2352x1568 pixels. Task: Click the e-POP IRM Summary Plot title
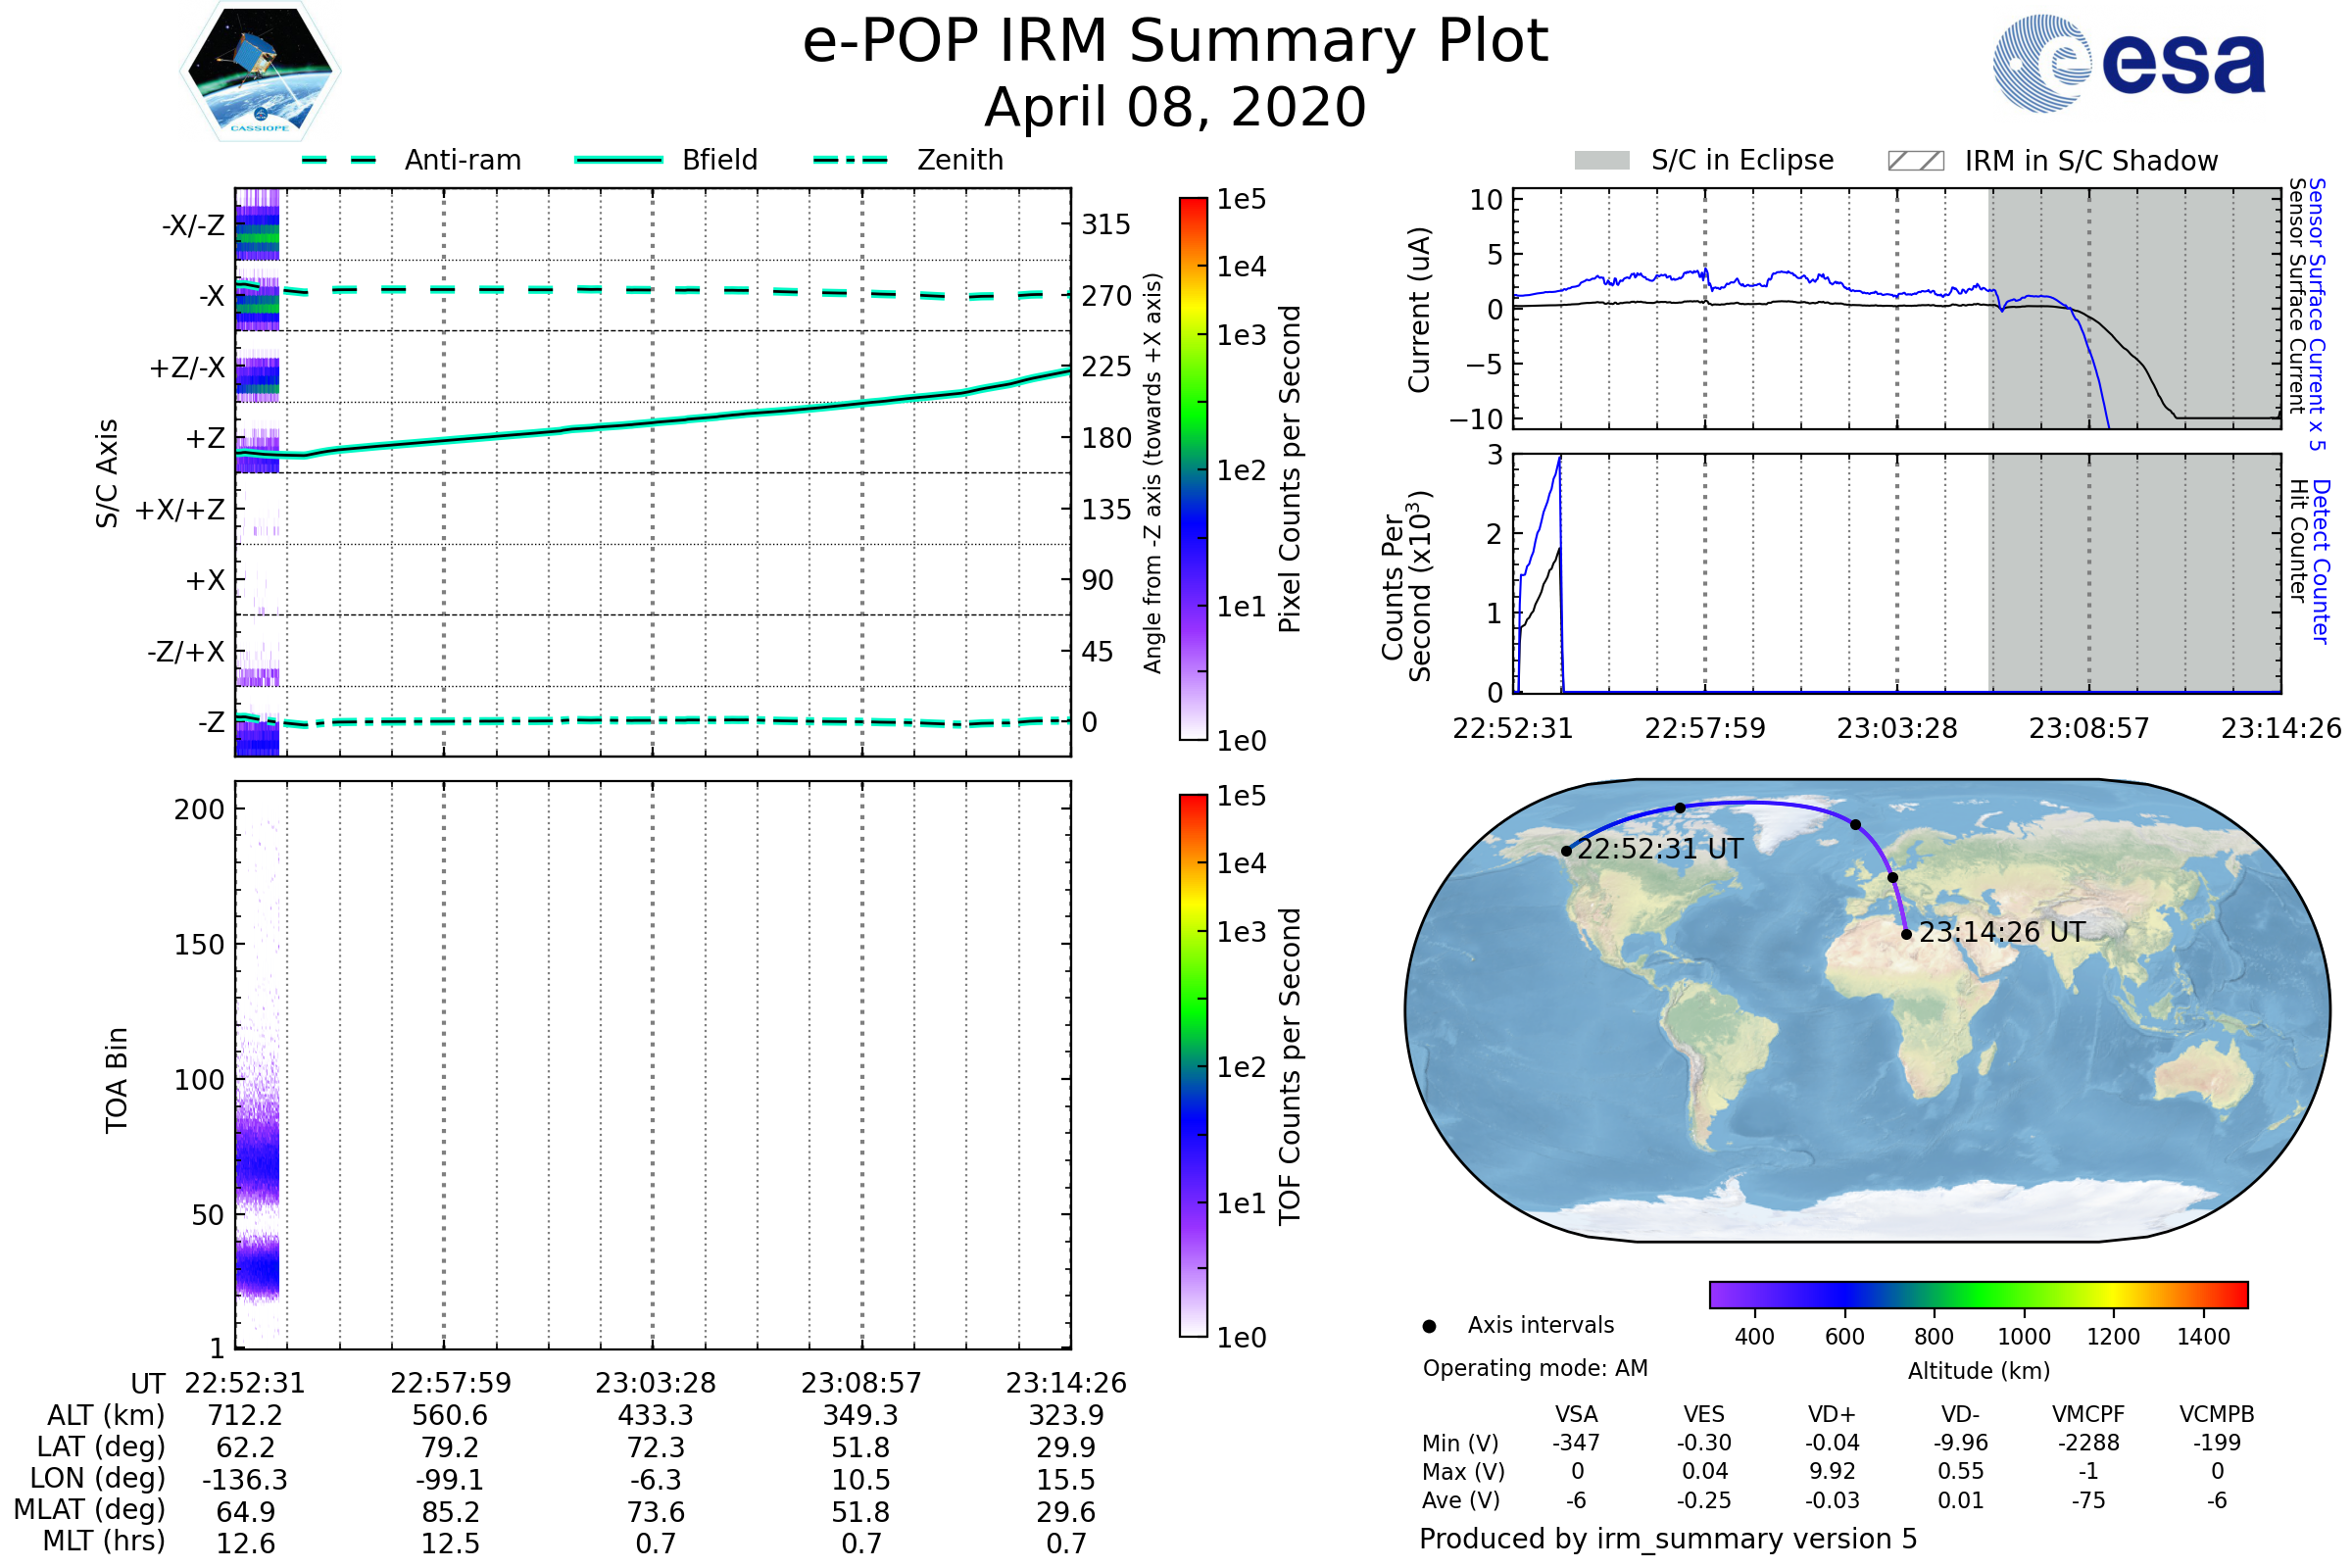pyautogui.click(x=1175, y=42)
